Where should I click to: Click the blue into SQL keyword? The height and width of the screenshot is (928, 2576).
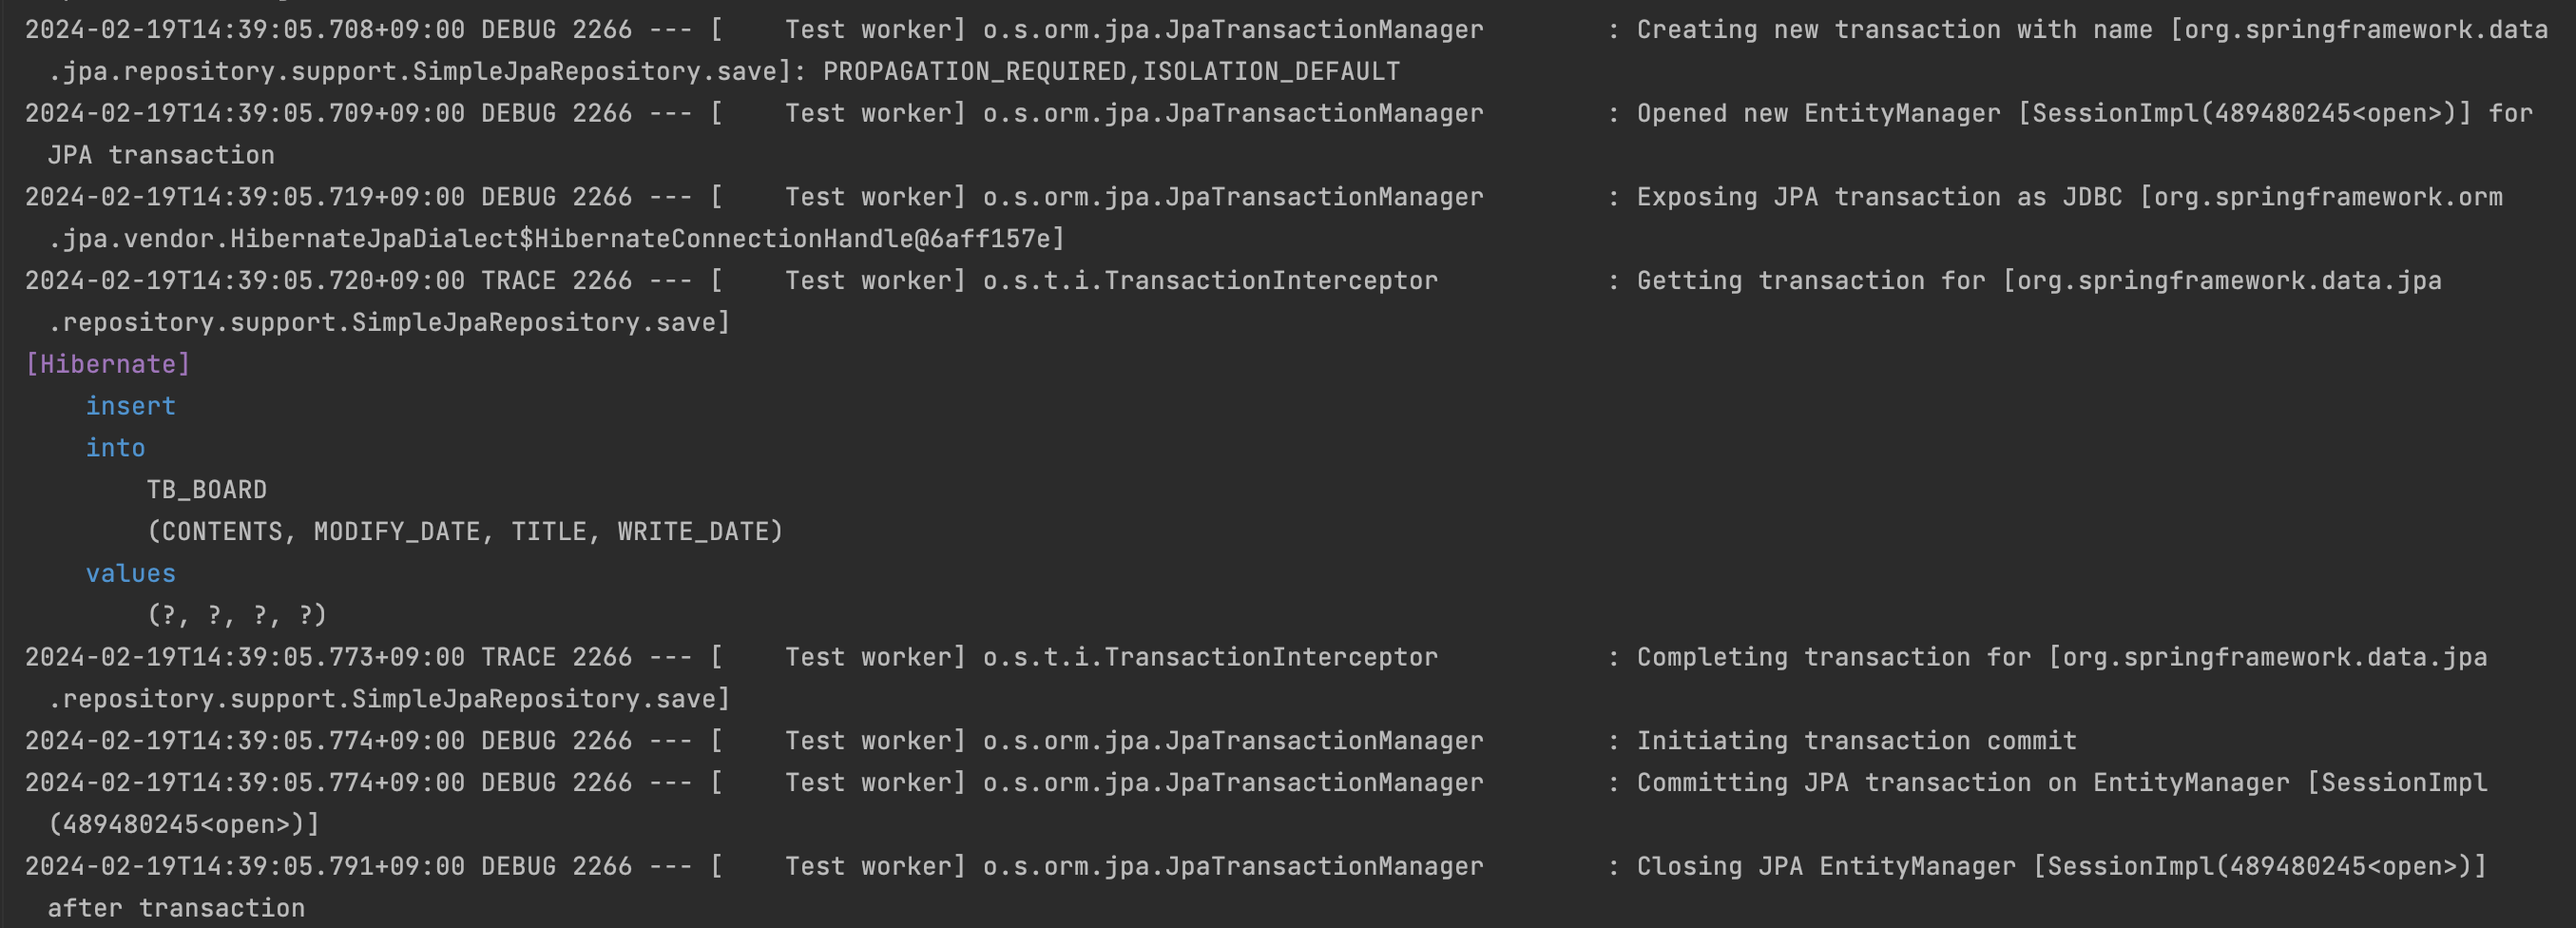(116, 448)
